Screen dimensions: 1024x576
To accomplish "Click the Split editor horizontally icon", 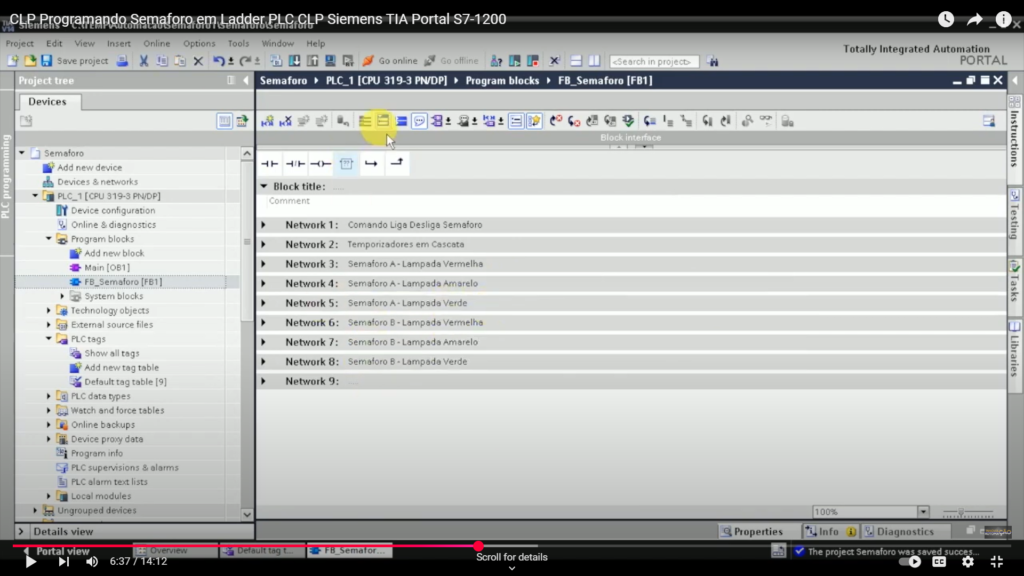I will point(576,61).
